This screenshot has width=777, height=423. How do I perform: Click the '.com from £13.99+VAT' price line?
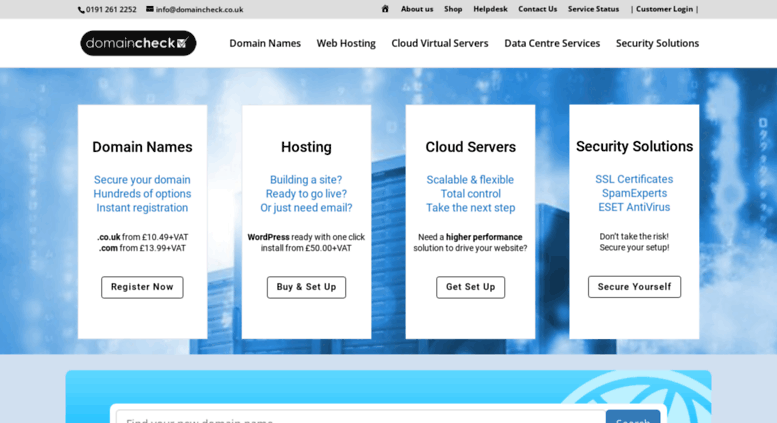coord(142,248)
